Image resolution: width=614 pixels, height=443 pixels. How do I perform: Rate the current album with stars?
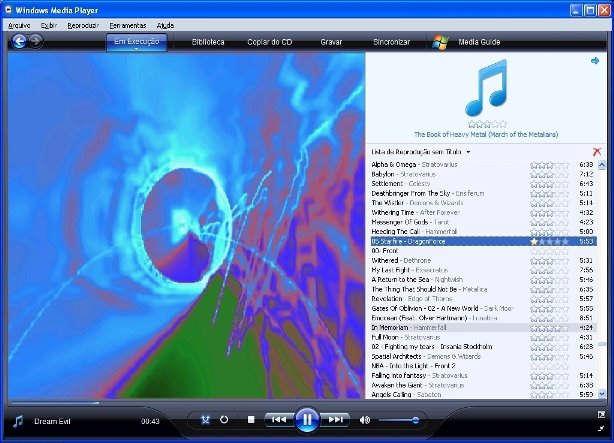(487, 125)
